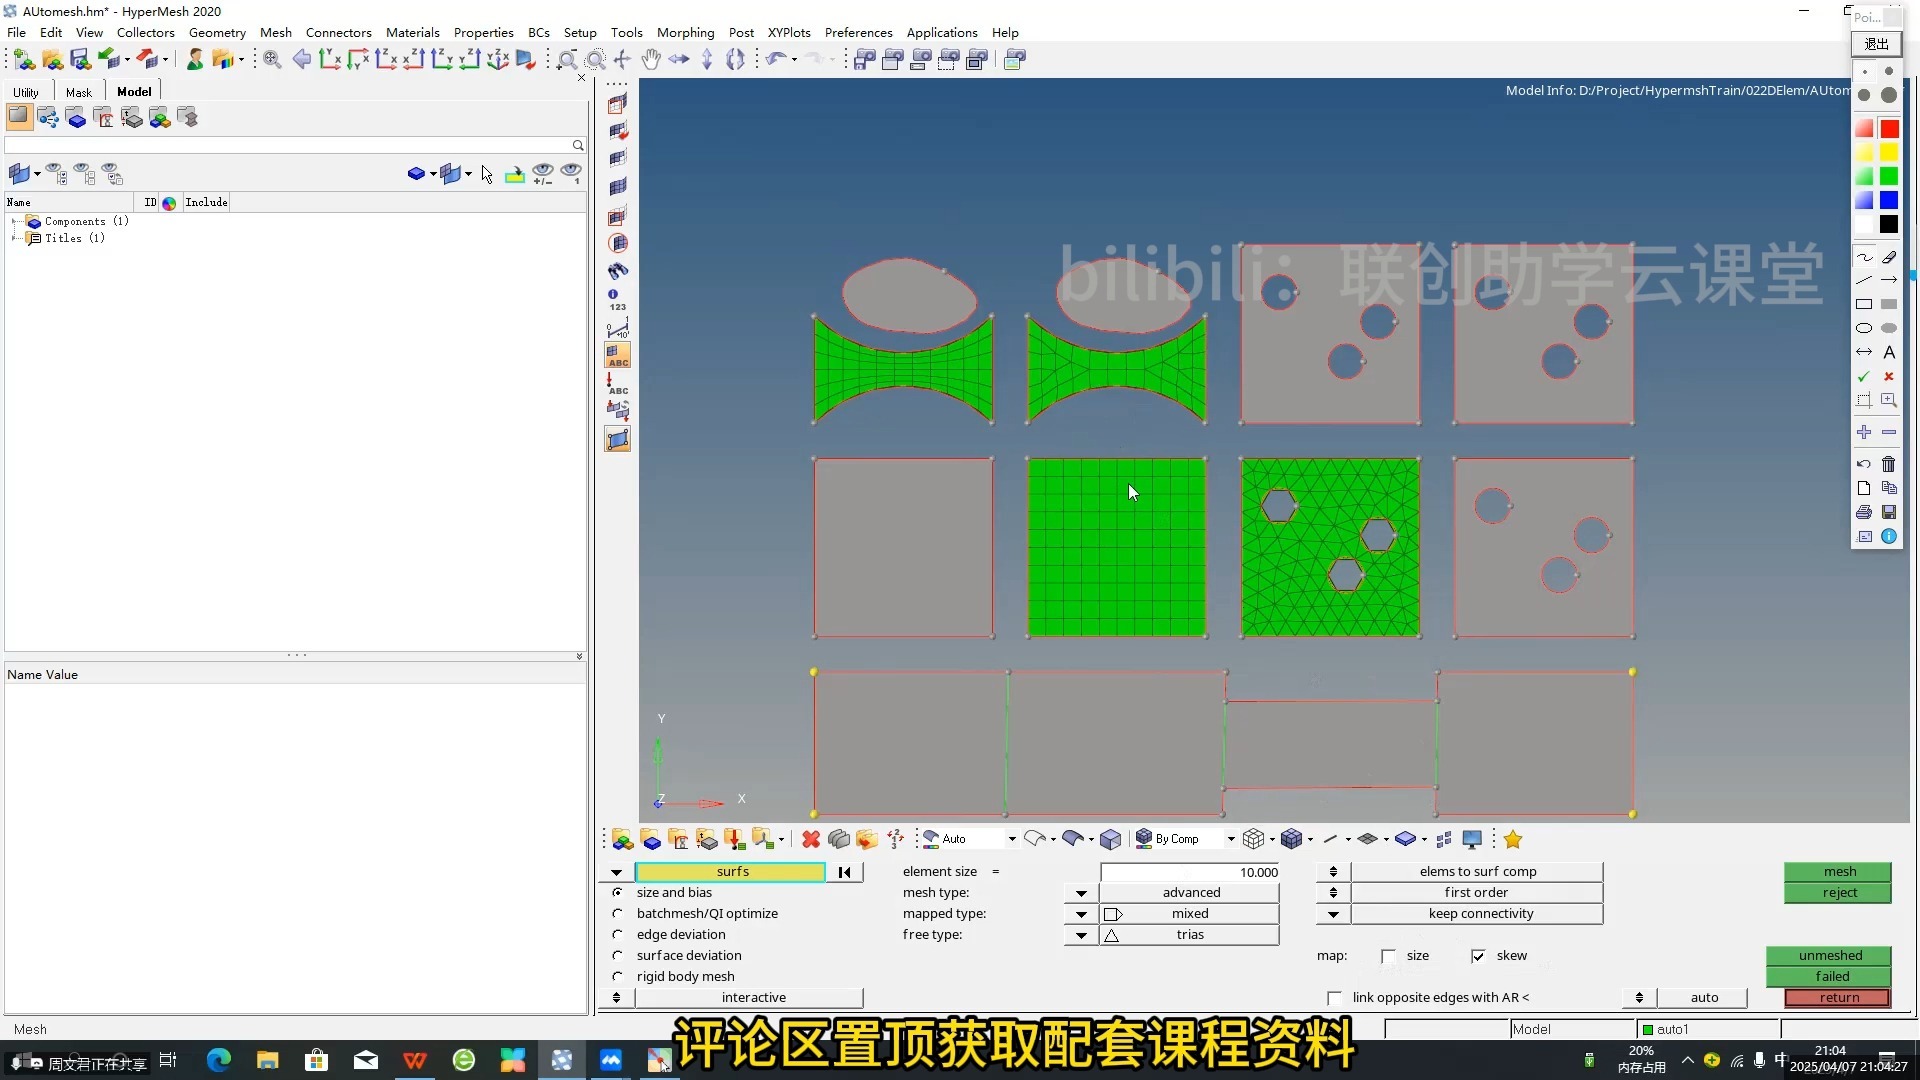Switch to the Utility tab

point(26,92)
